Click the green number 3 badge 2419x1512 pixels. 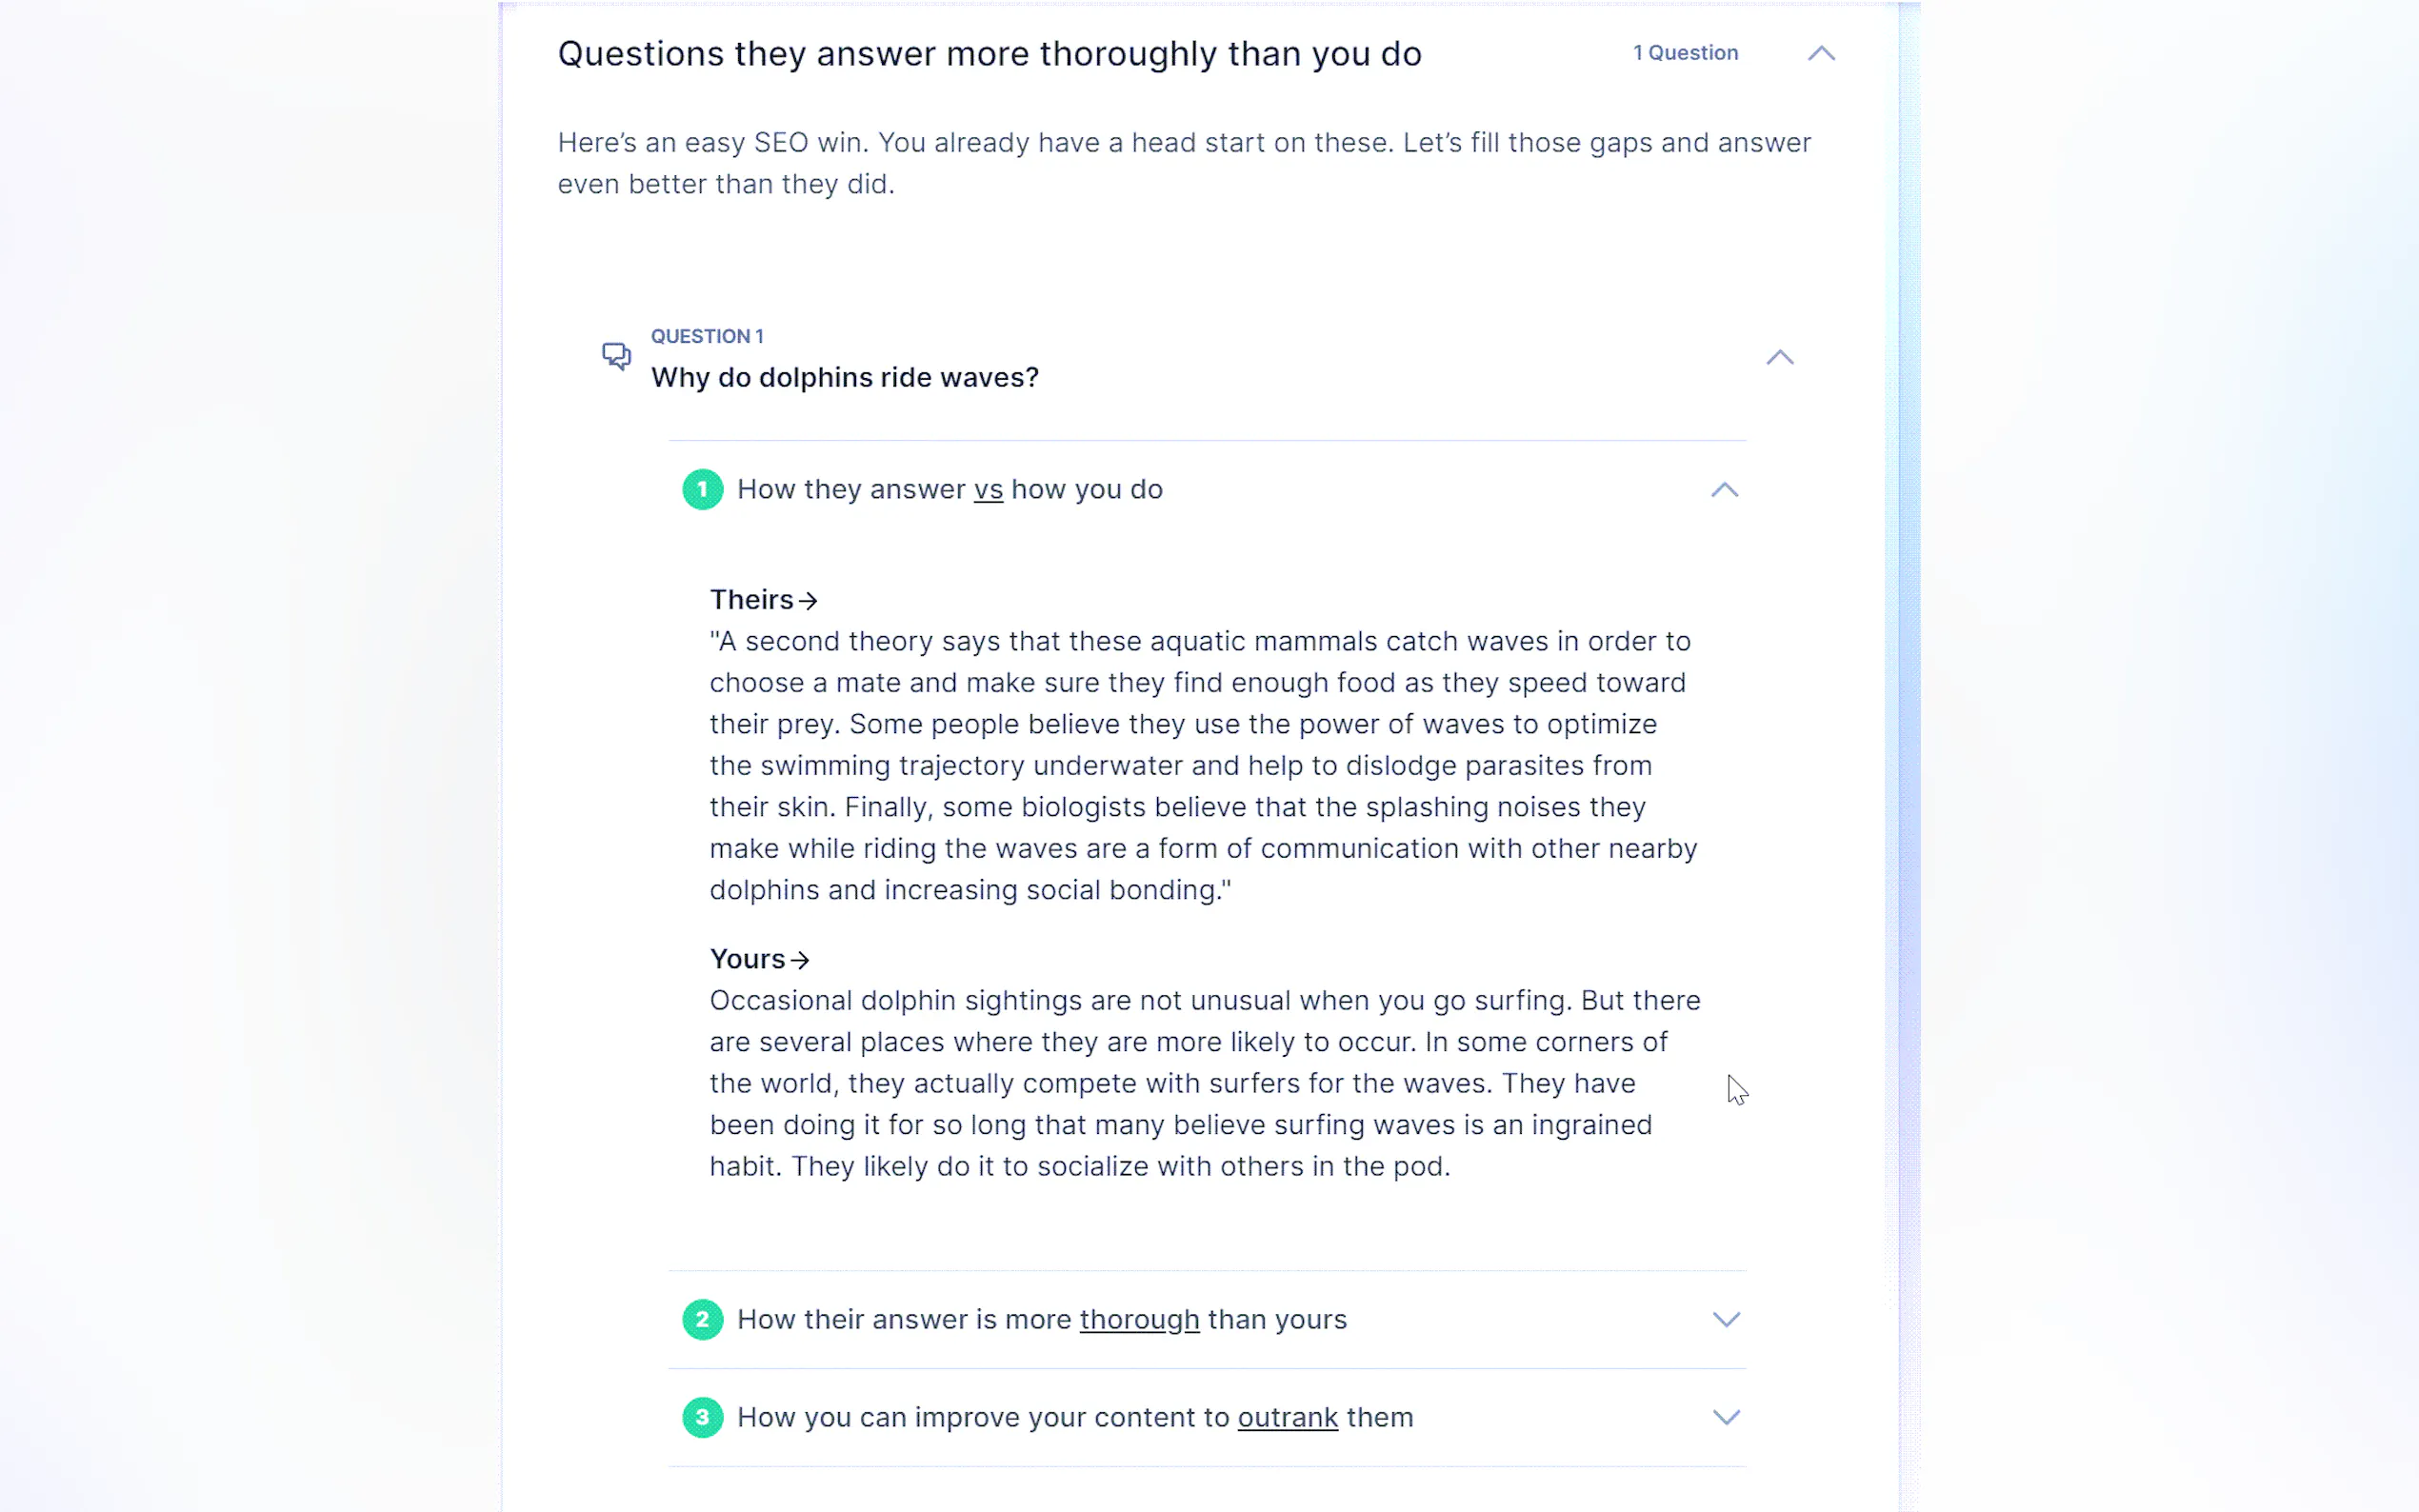click(702, 1417)
